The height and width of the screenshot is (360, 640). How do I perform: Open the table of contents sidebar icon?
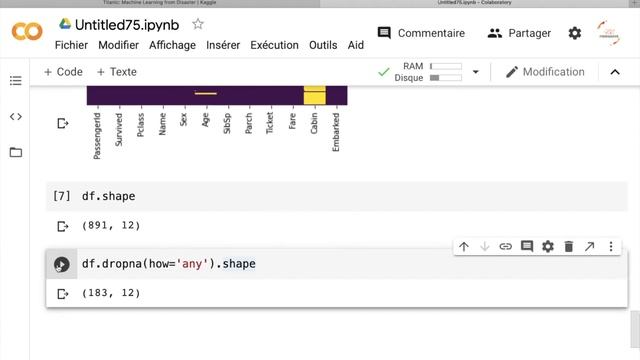[x=16, y=80]
